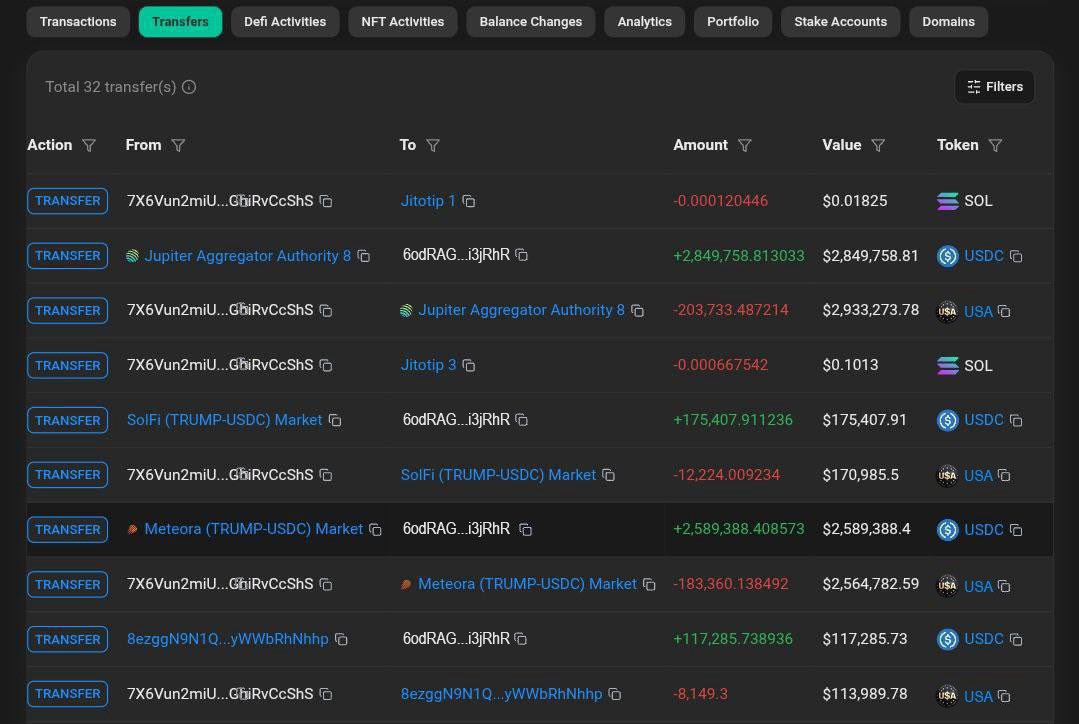The width and height of the screenshot is (1079, 724).
Task: Open the Transactions tab
Action: [x=78, y=21]
